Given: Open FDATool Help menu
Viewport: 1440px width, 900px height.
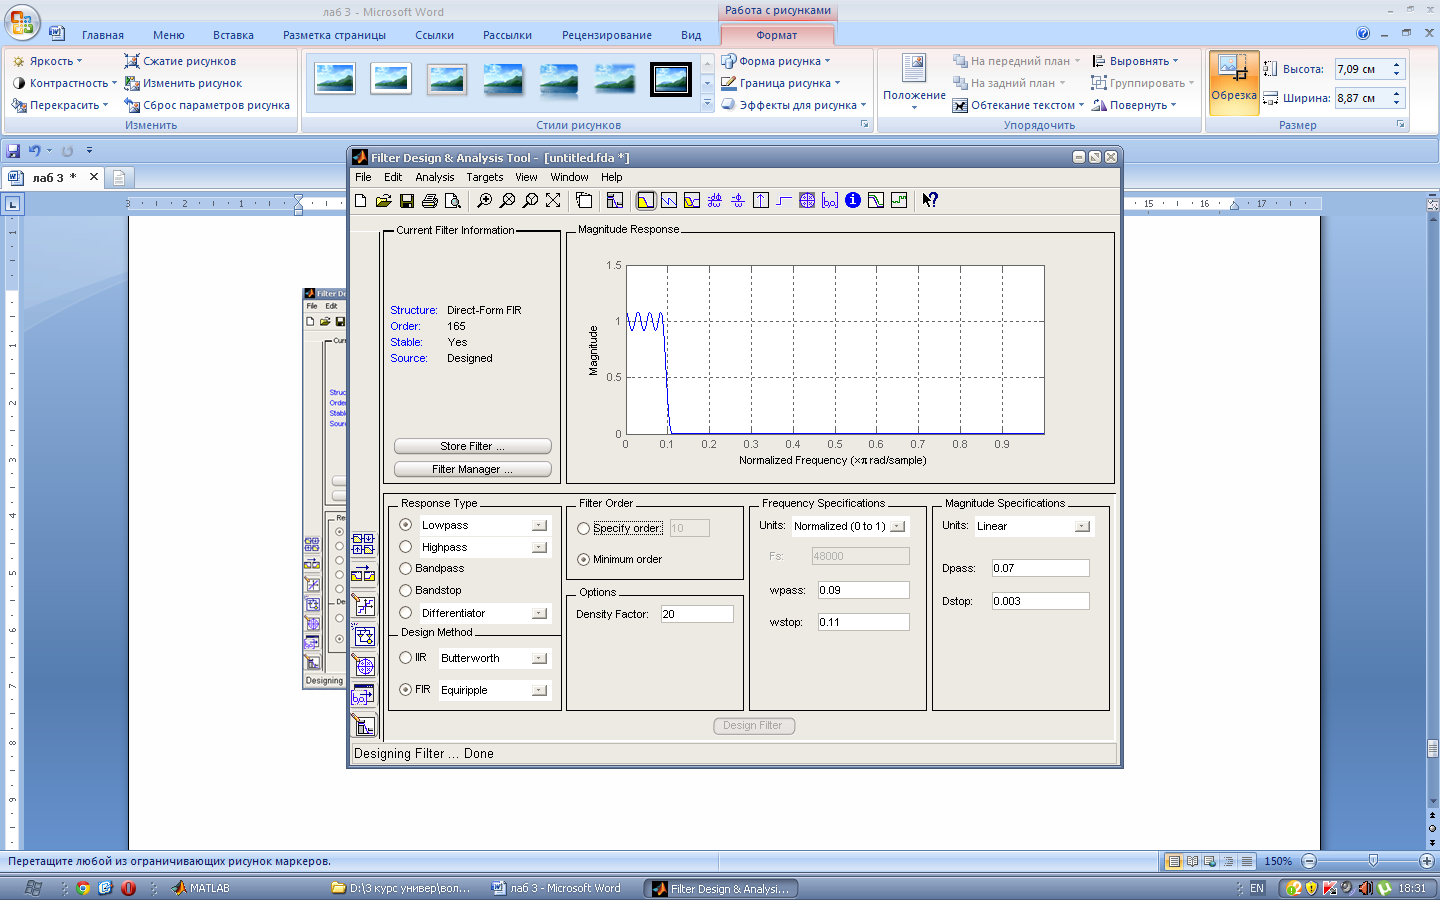Looking at the screenshot, I should (612, 177).
